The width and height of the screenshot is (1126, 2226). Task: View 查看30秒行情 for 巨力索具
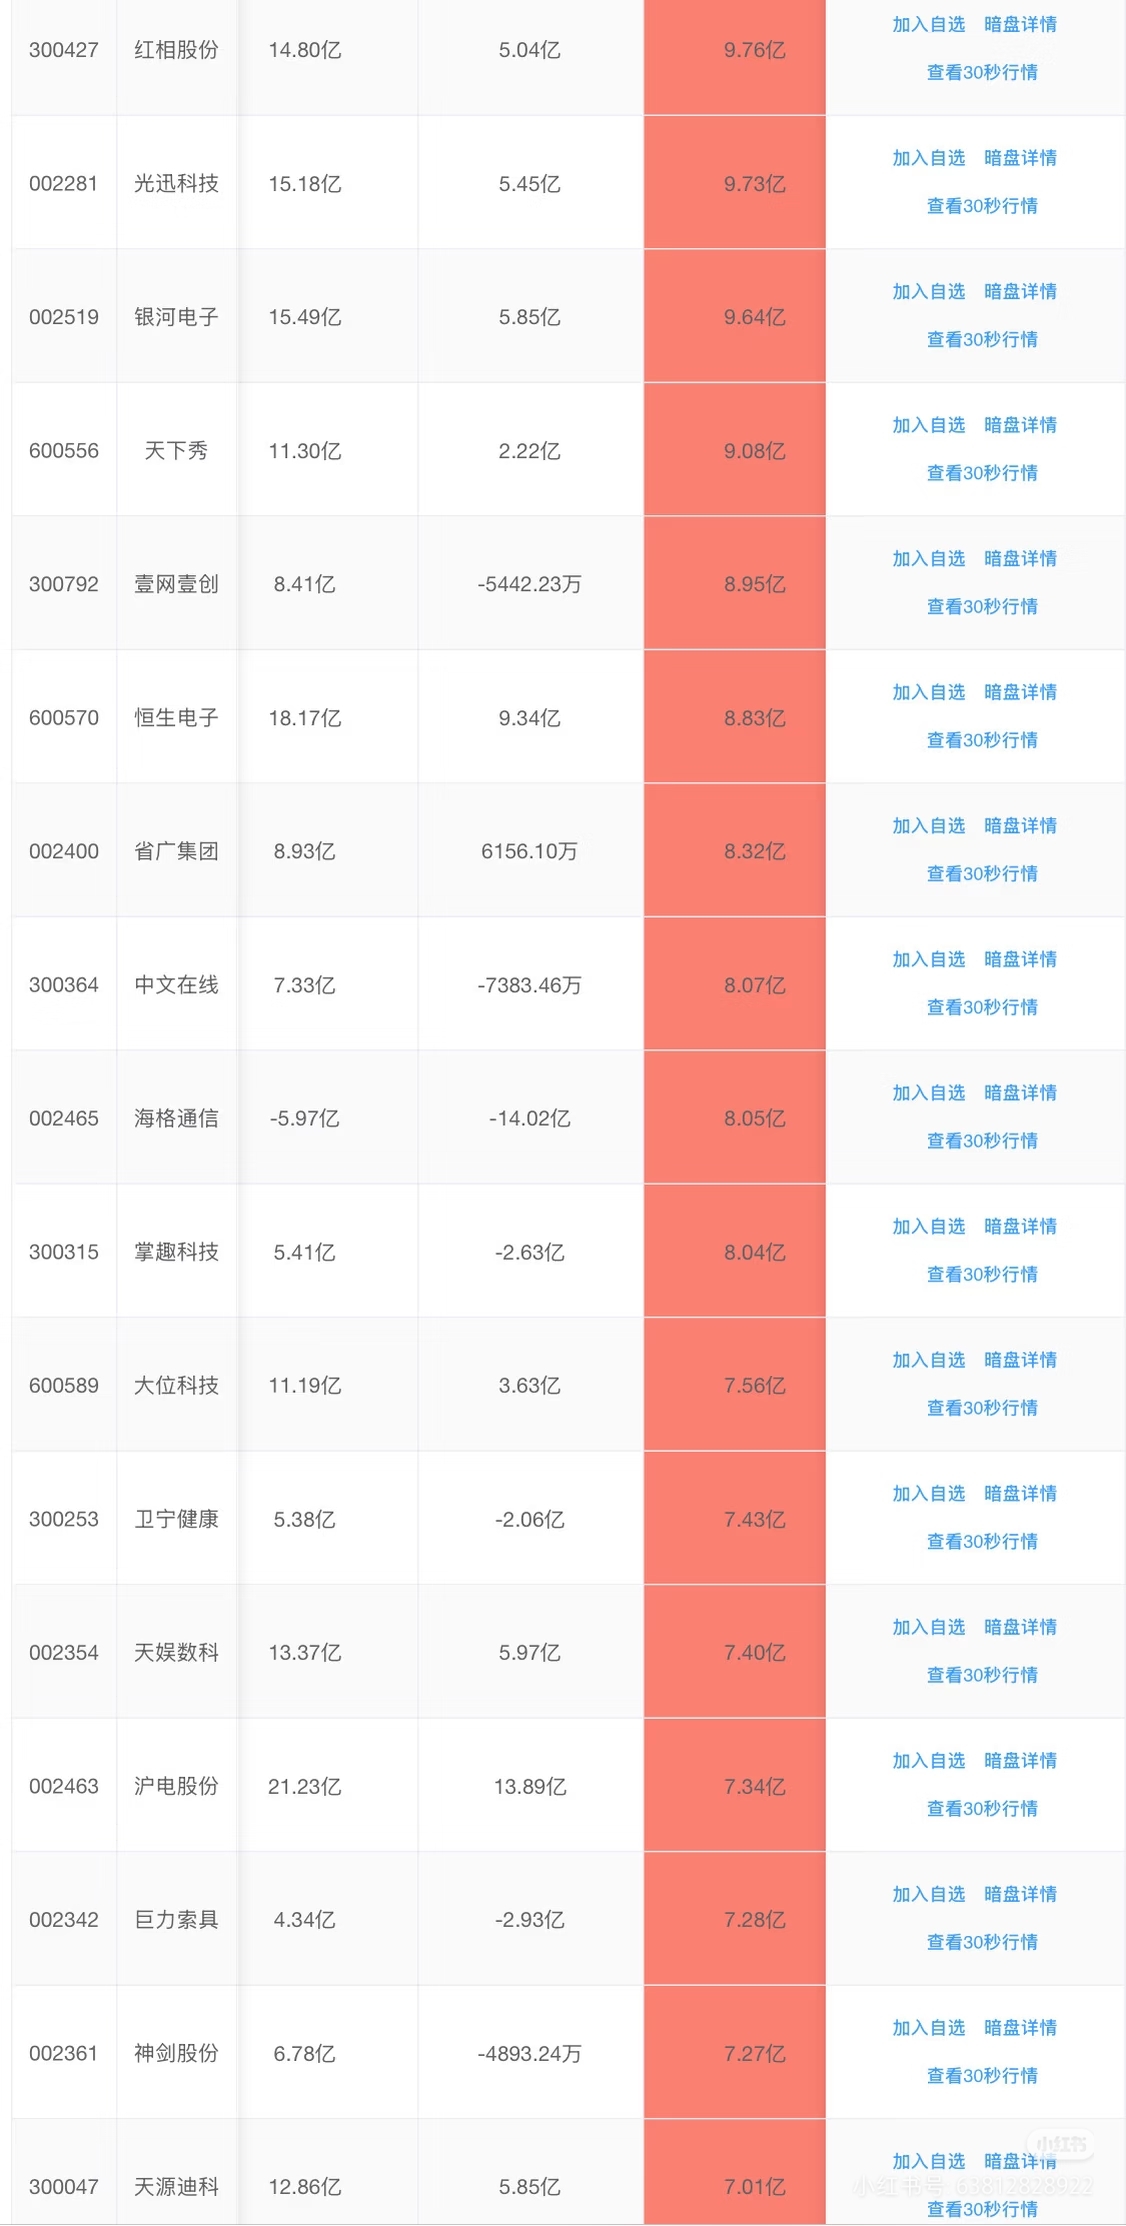[x=982, y=1942]
